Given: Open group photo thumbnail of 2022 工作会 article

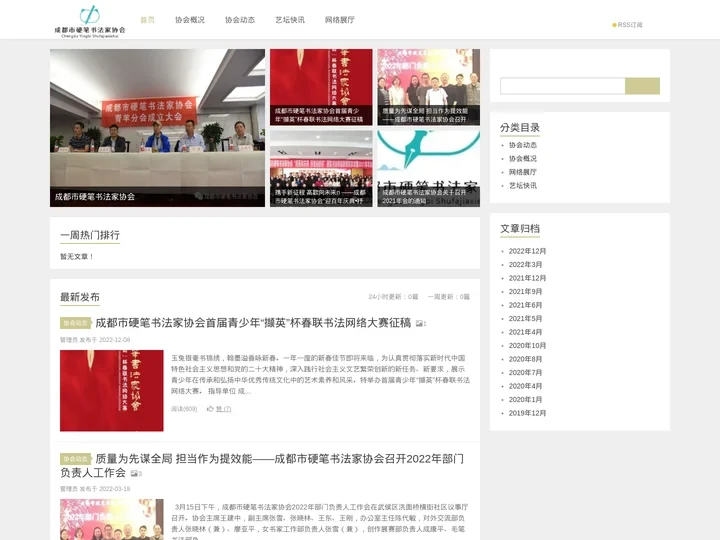Looking at the screenshot, I should [x=112, y=519].
